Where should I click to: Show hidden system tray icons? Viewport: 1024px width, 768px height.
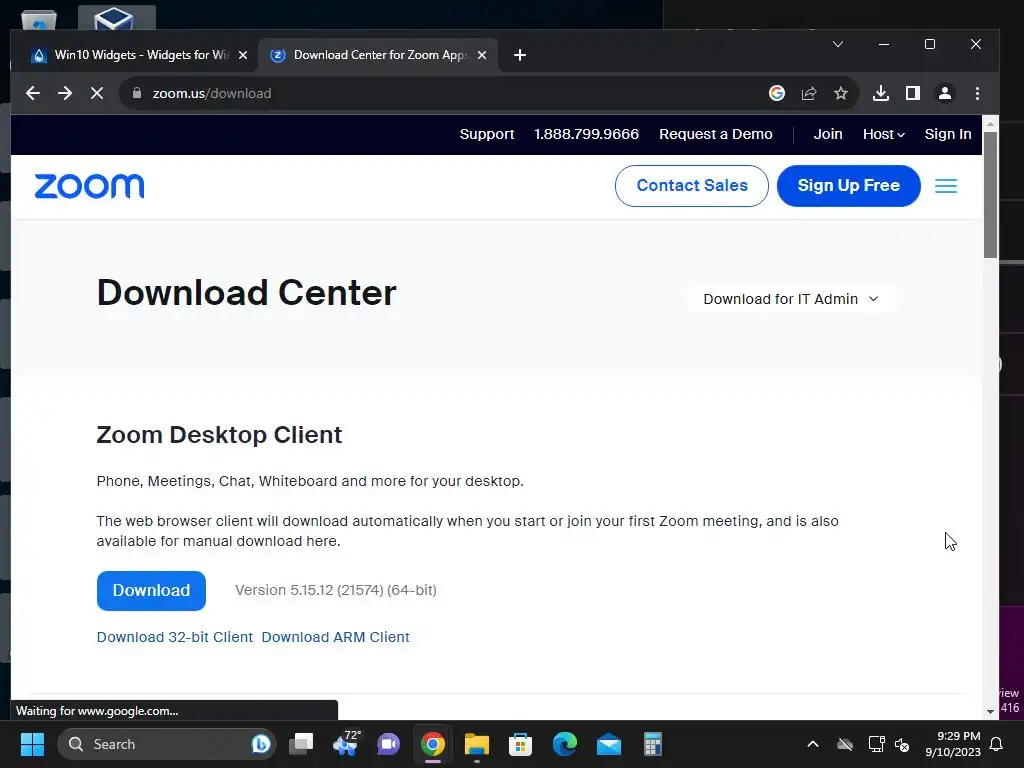click(813, 744)
